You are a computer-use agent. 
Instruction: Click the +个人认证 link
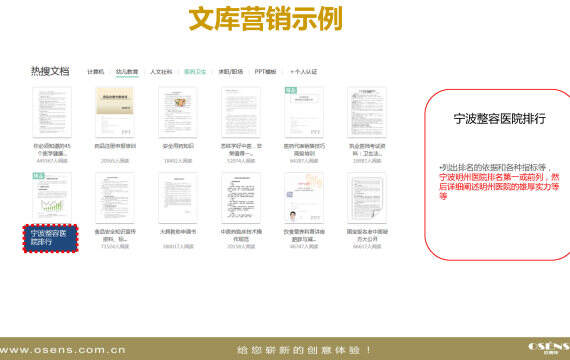pos(304,72)
